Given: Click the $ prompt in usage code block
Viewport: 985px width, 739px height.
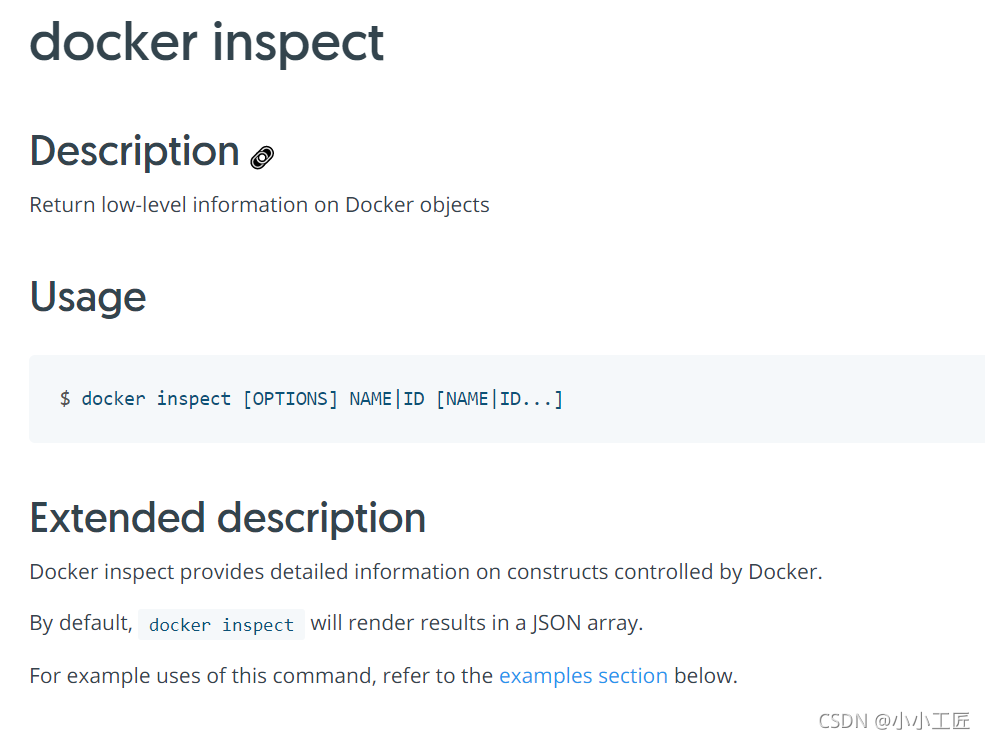Looking at the screenshot, I should click(x=65, y=398).
